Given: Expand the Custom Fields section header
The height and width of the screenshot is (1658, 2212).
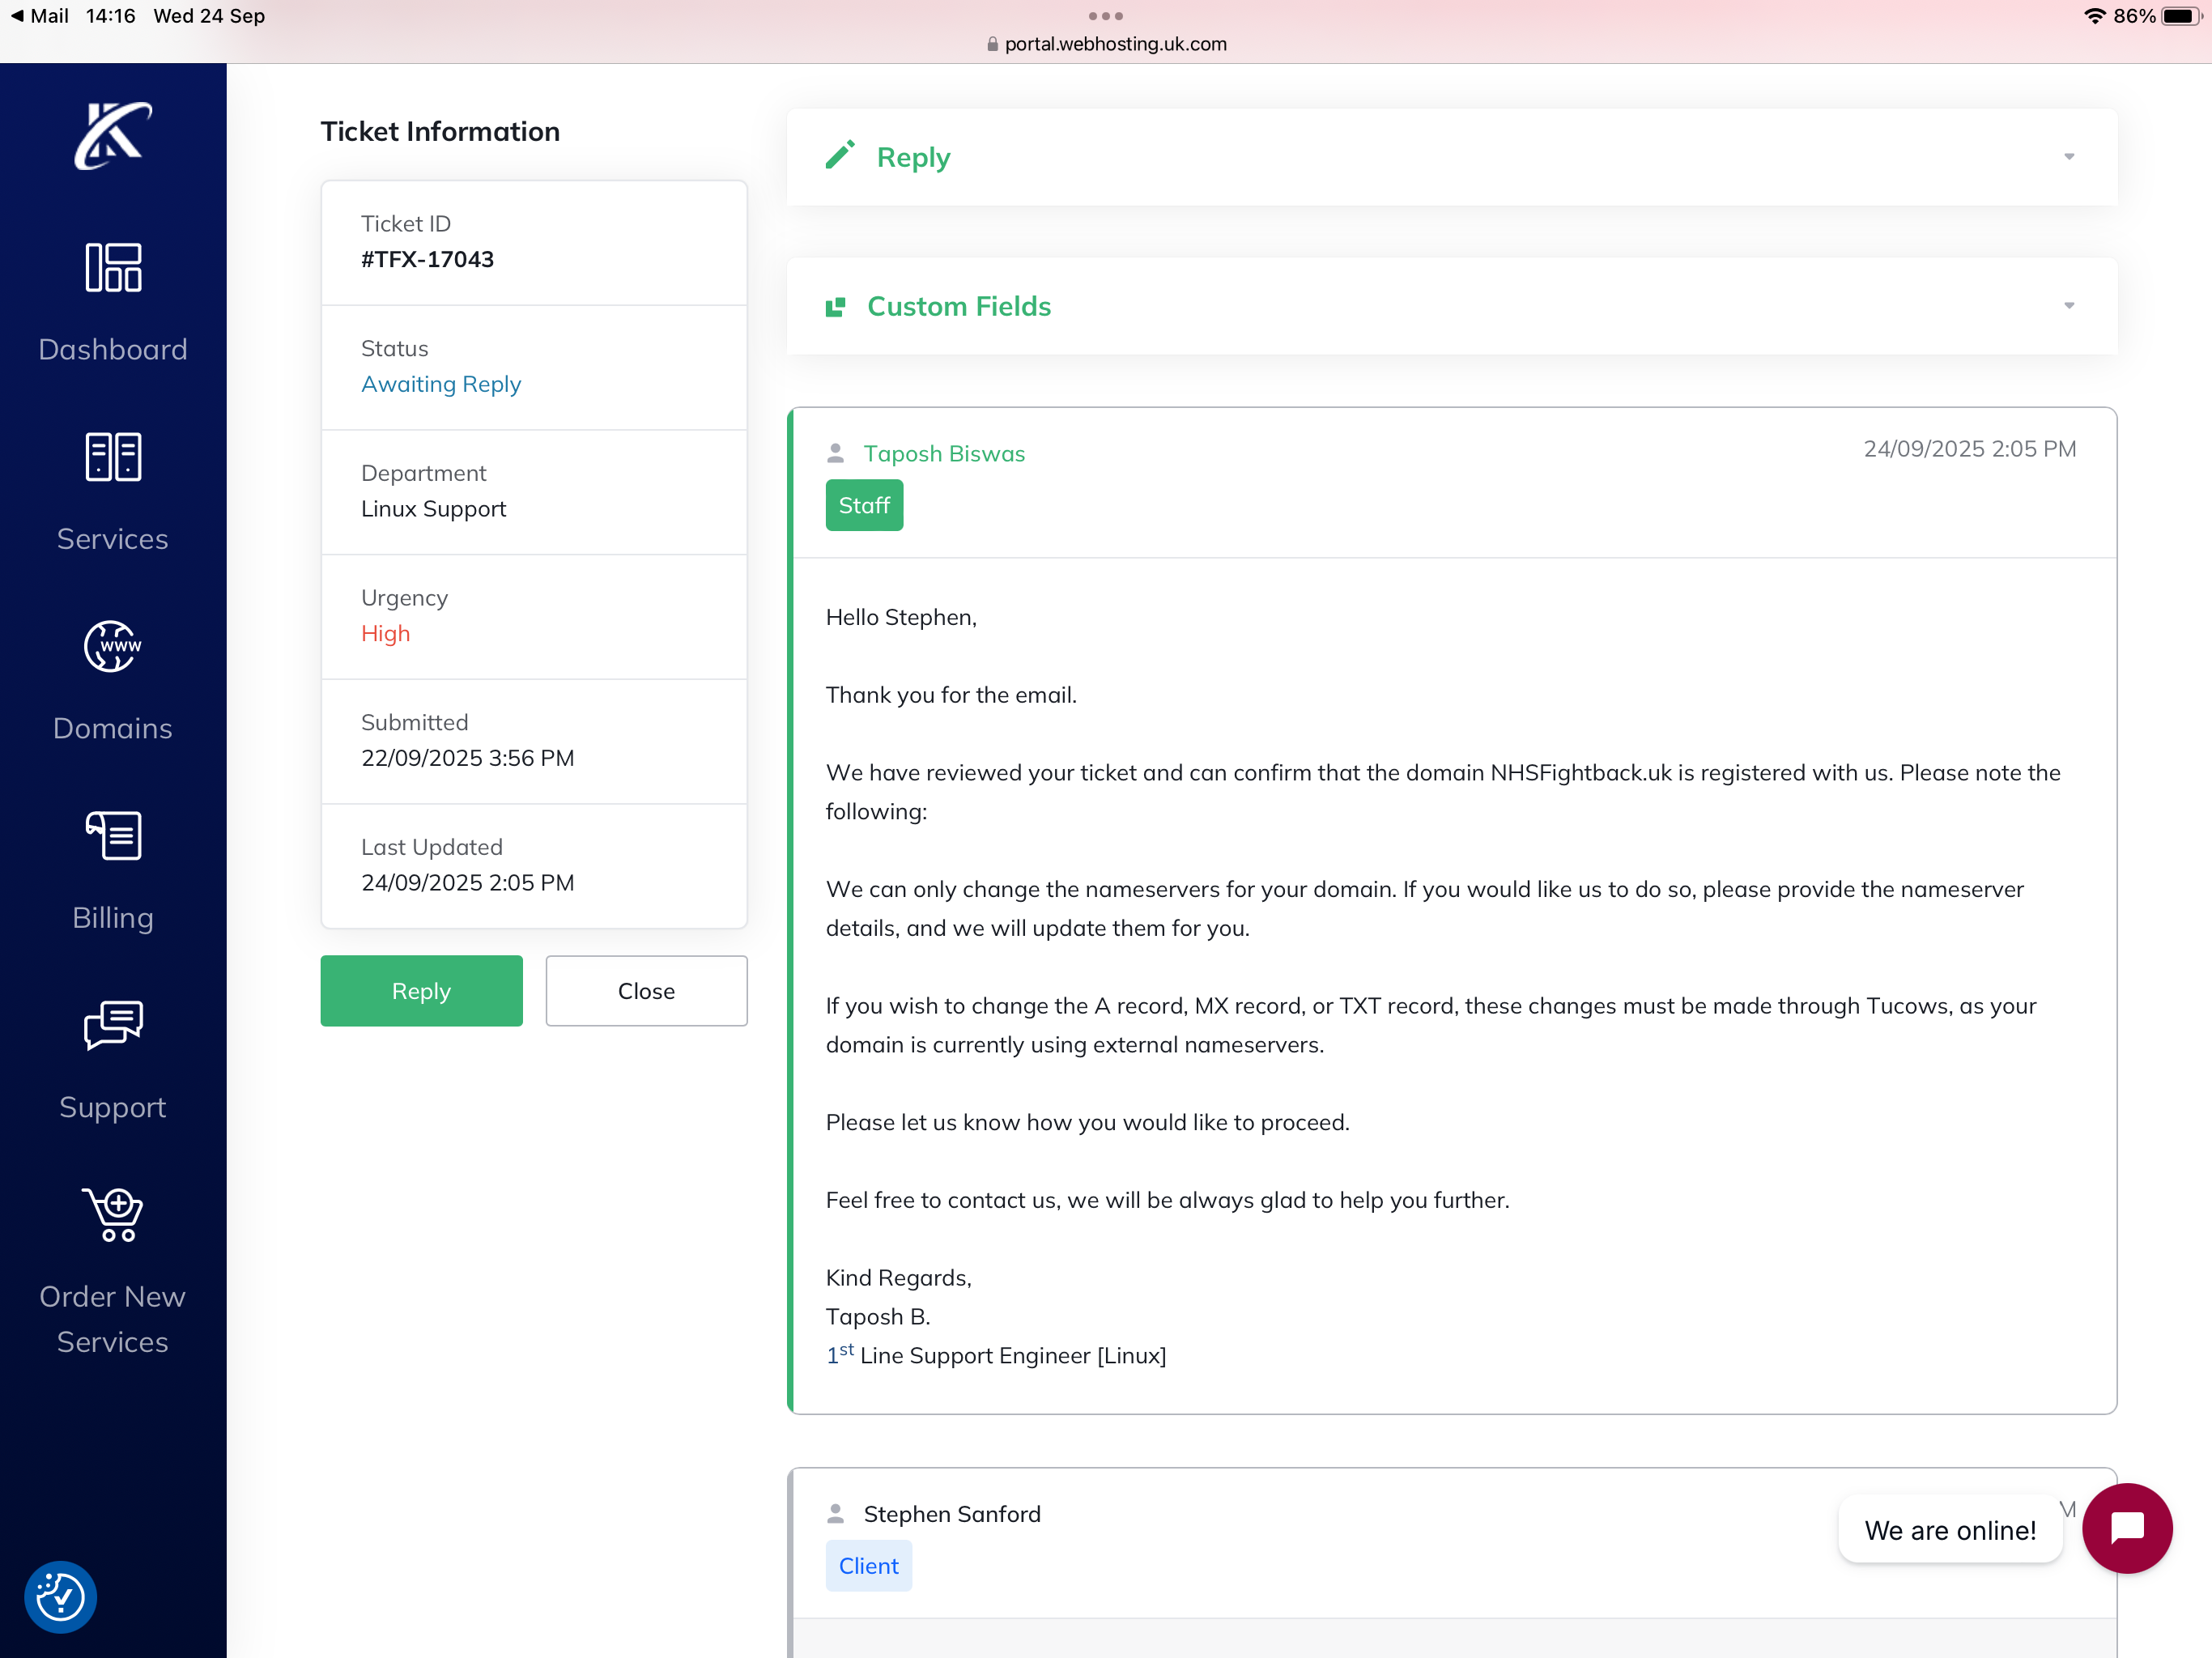Looking at the screenshot, I should (x=958, y=306).
